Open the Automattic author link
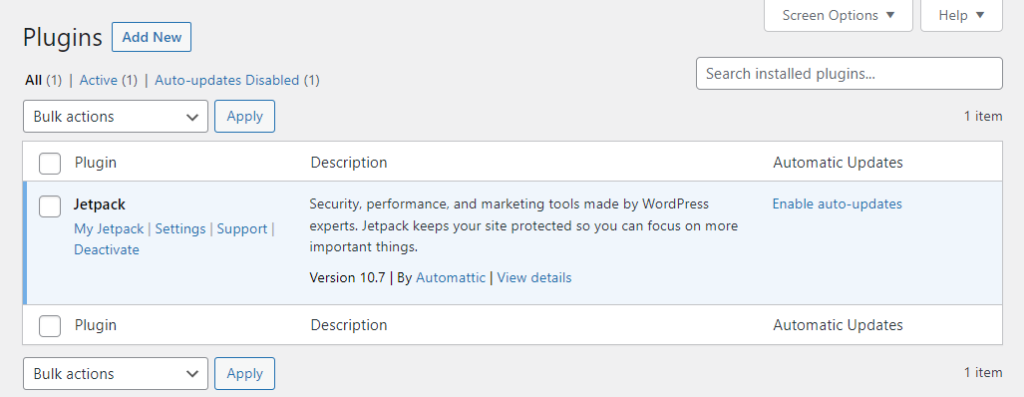 pos(451,278)
